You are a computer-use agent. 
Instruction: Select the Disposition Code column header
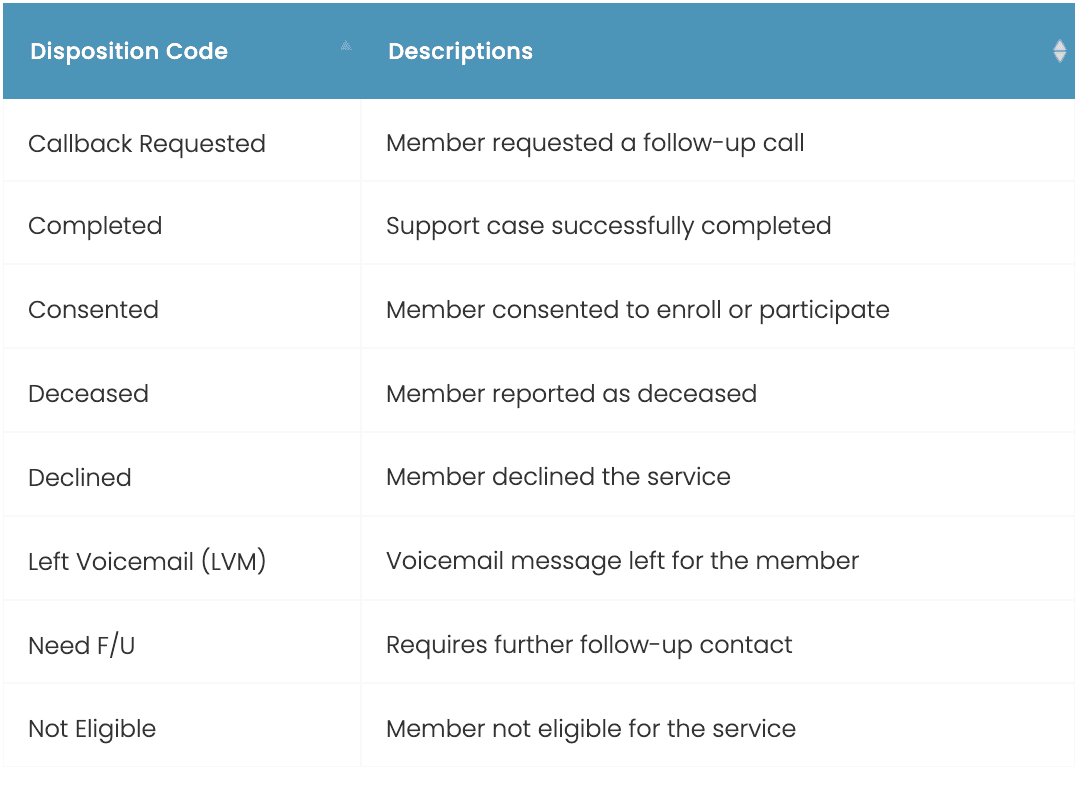click(x=129, y=52)
